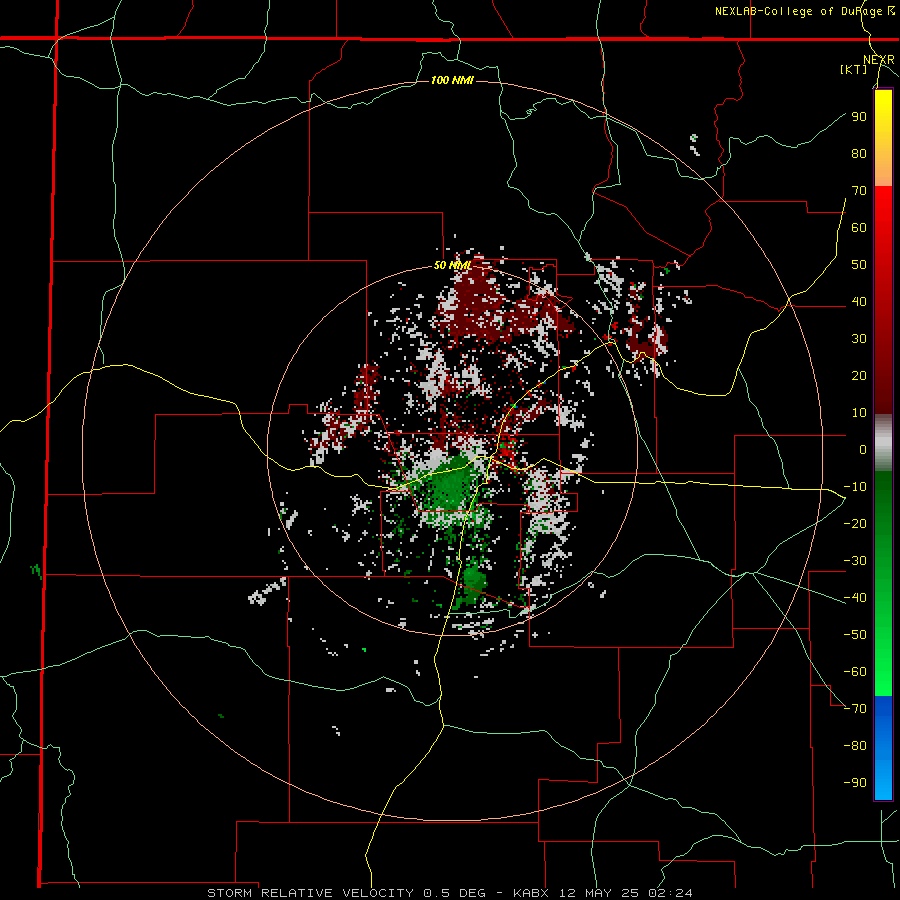Click the 20 value on velocity scale
This screenshot has width=900, height=900.
tap(859, 375)
